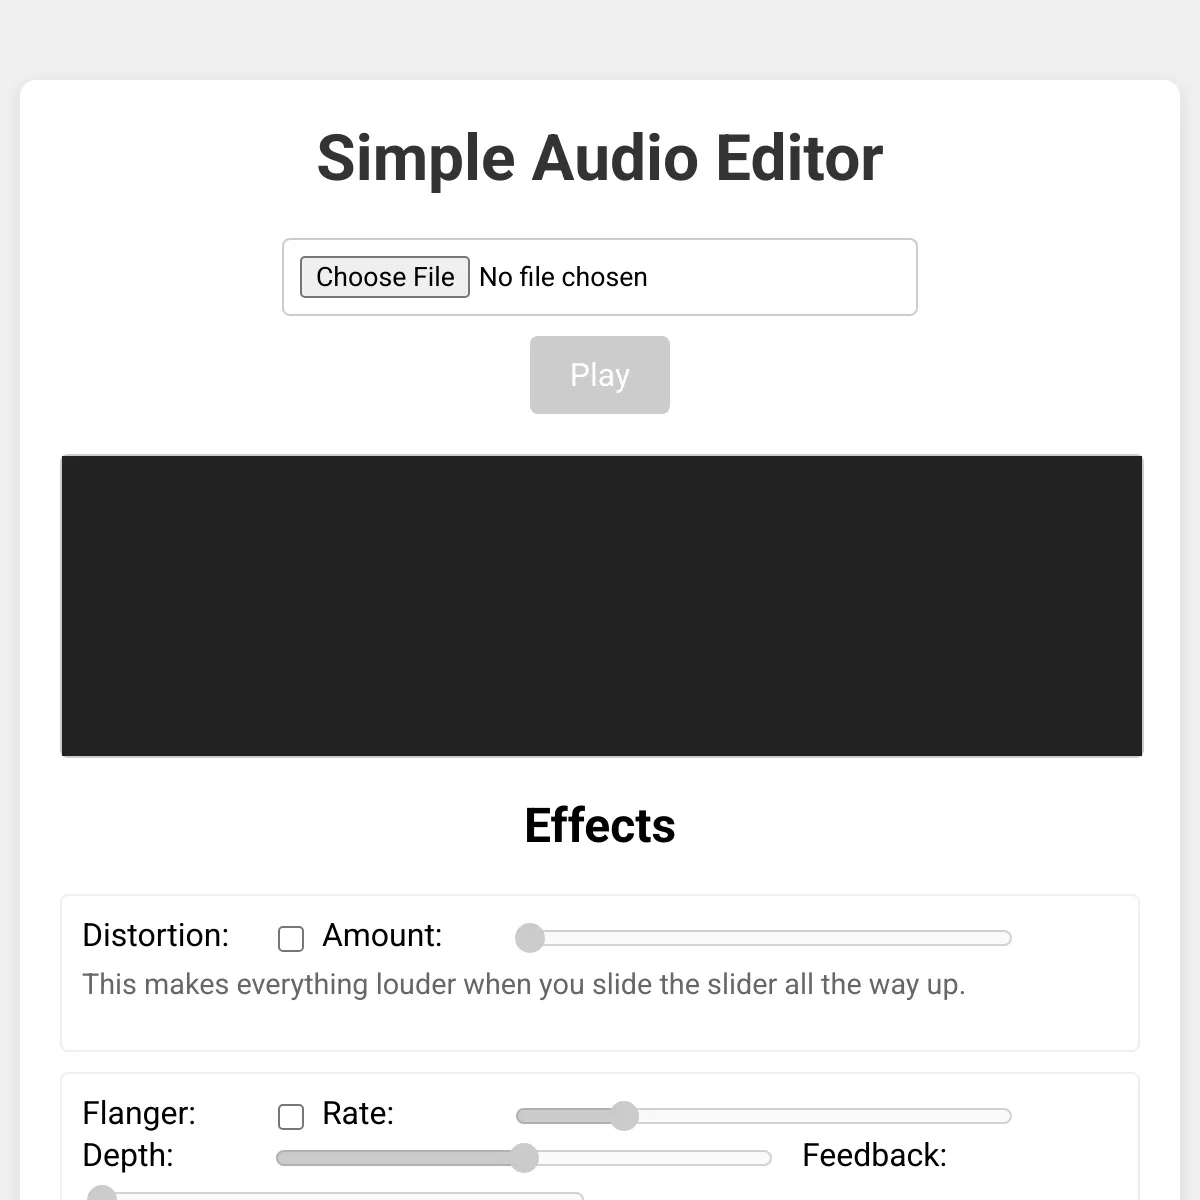Click the 'Amount:' label

[382, 935]
